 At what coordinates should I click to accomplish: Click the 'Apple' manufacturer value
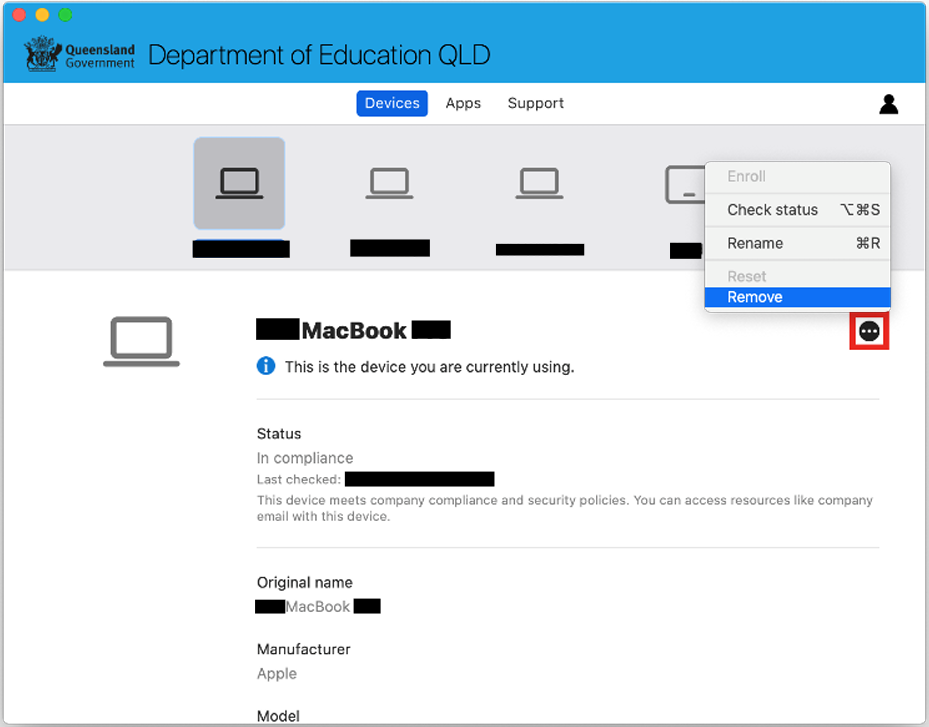pos(277,674)
